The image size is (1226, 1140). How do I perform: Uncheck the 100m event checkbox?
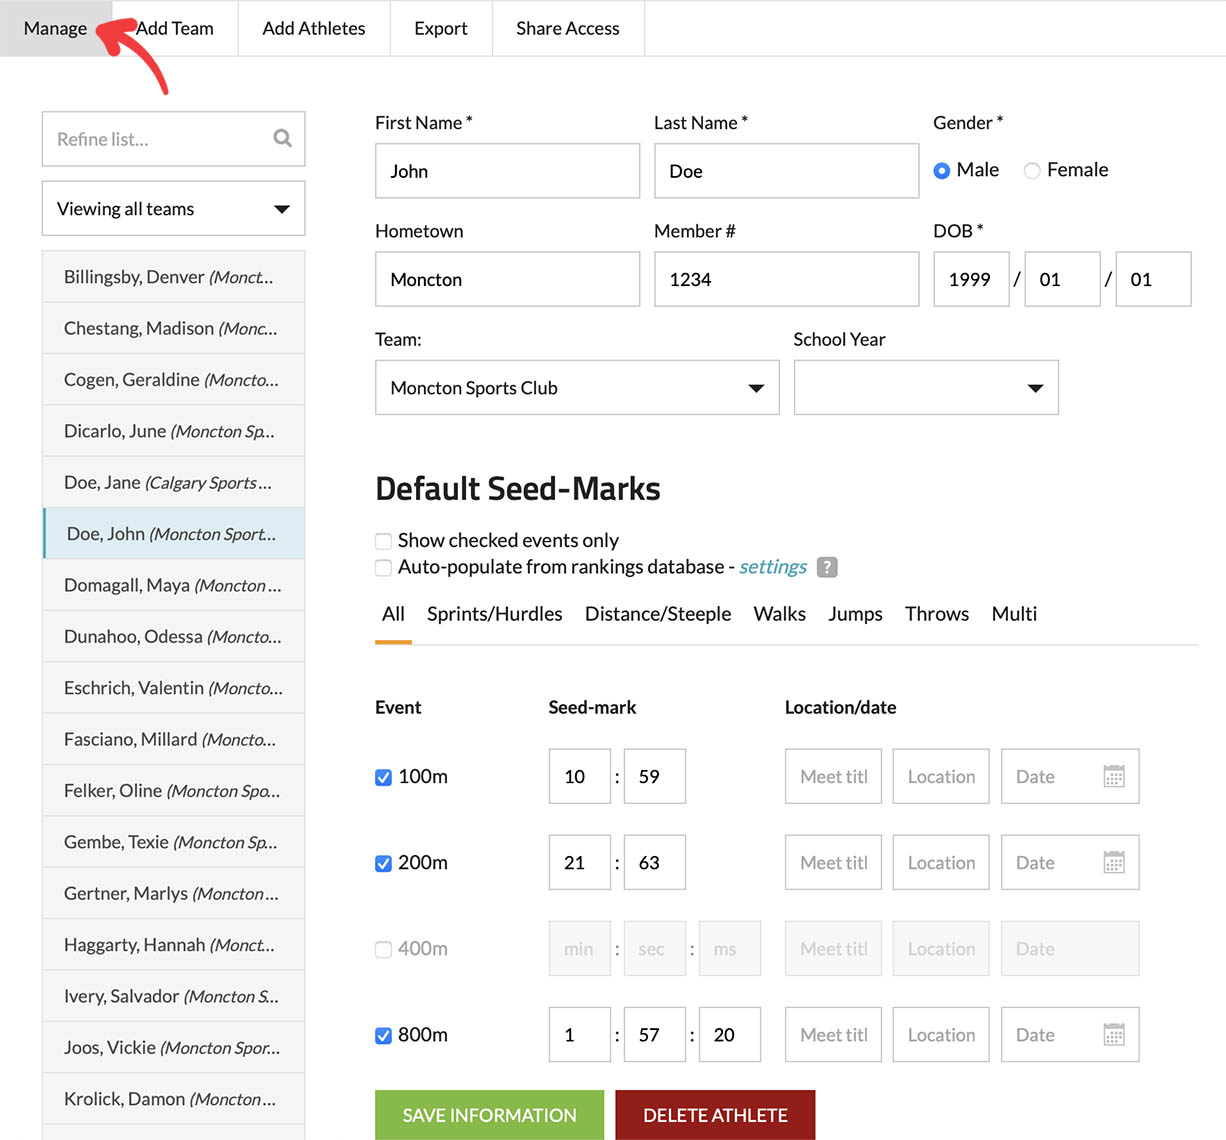pos(383,777)
